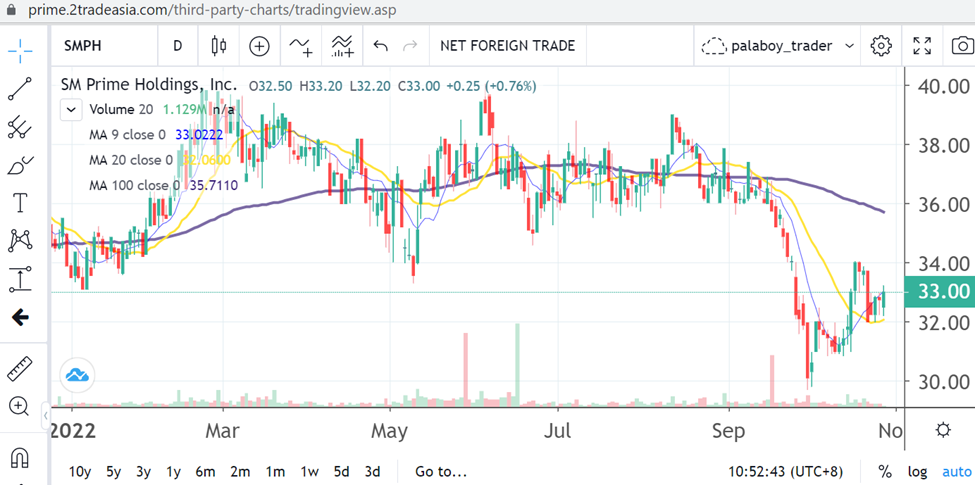Open the palaboy_trader layout dropdown
Viewport: 975px width, 485px height.
tap(777, 45)
